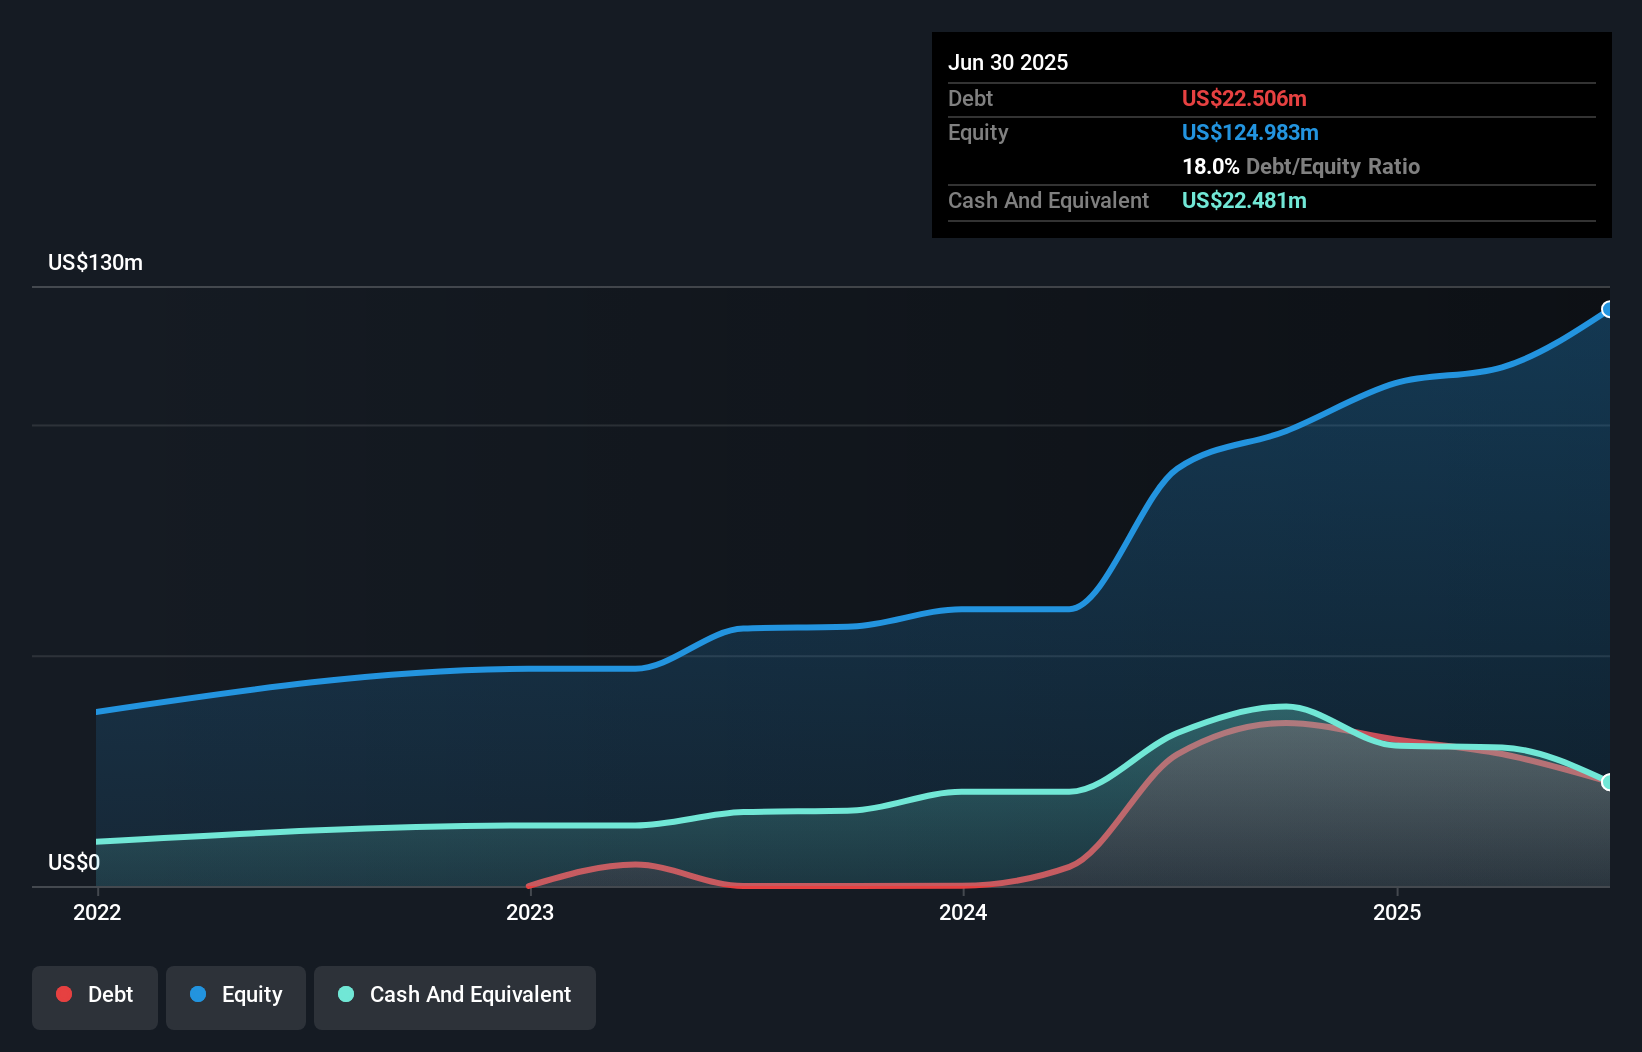The image size is (1642, 1052).
Task: Click the Cash value US$22.481m in tooltip
Action: point(1244,201)
